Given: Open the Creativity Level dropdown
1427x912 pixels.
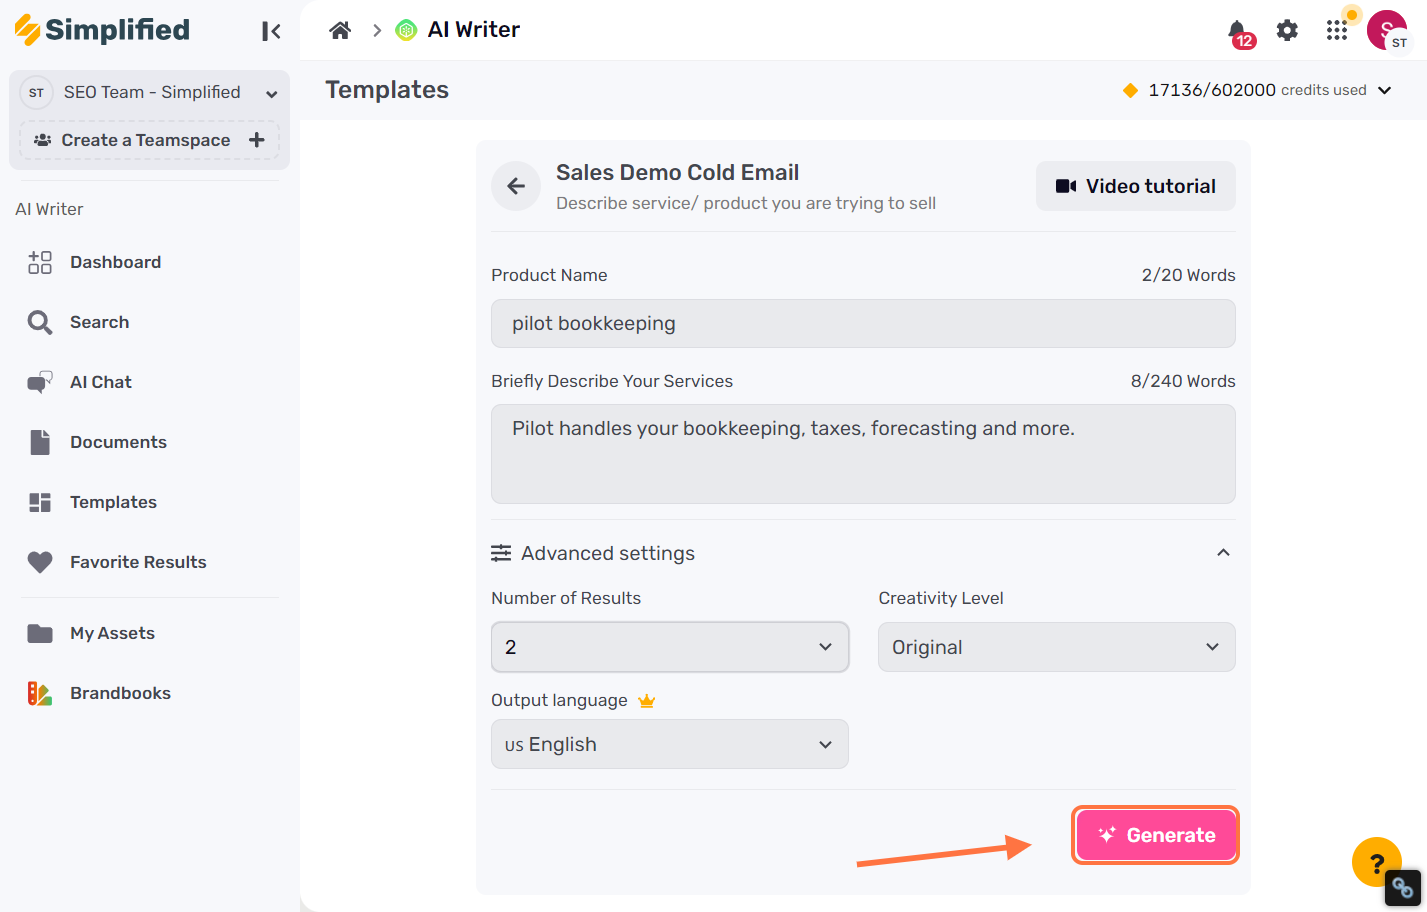Looking at the screenshot, I should (x=1056, y=647).
